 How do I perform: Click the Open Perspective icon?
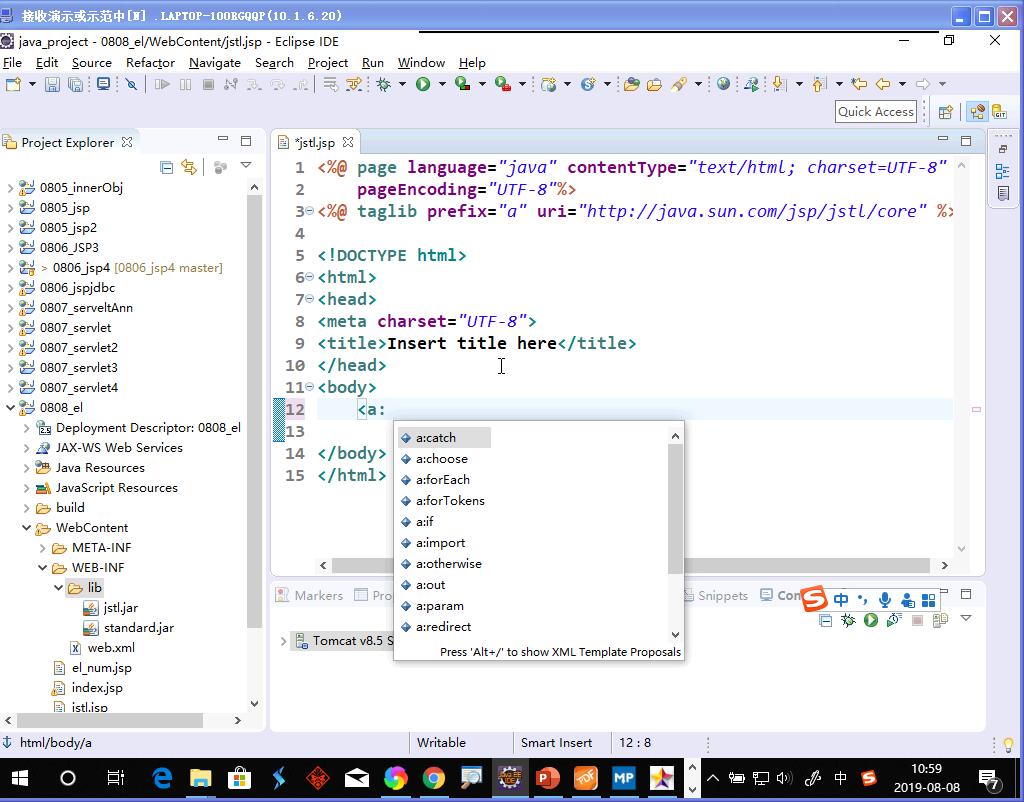(x=945, y=112)
